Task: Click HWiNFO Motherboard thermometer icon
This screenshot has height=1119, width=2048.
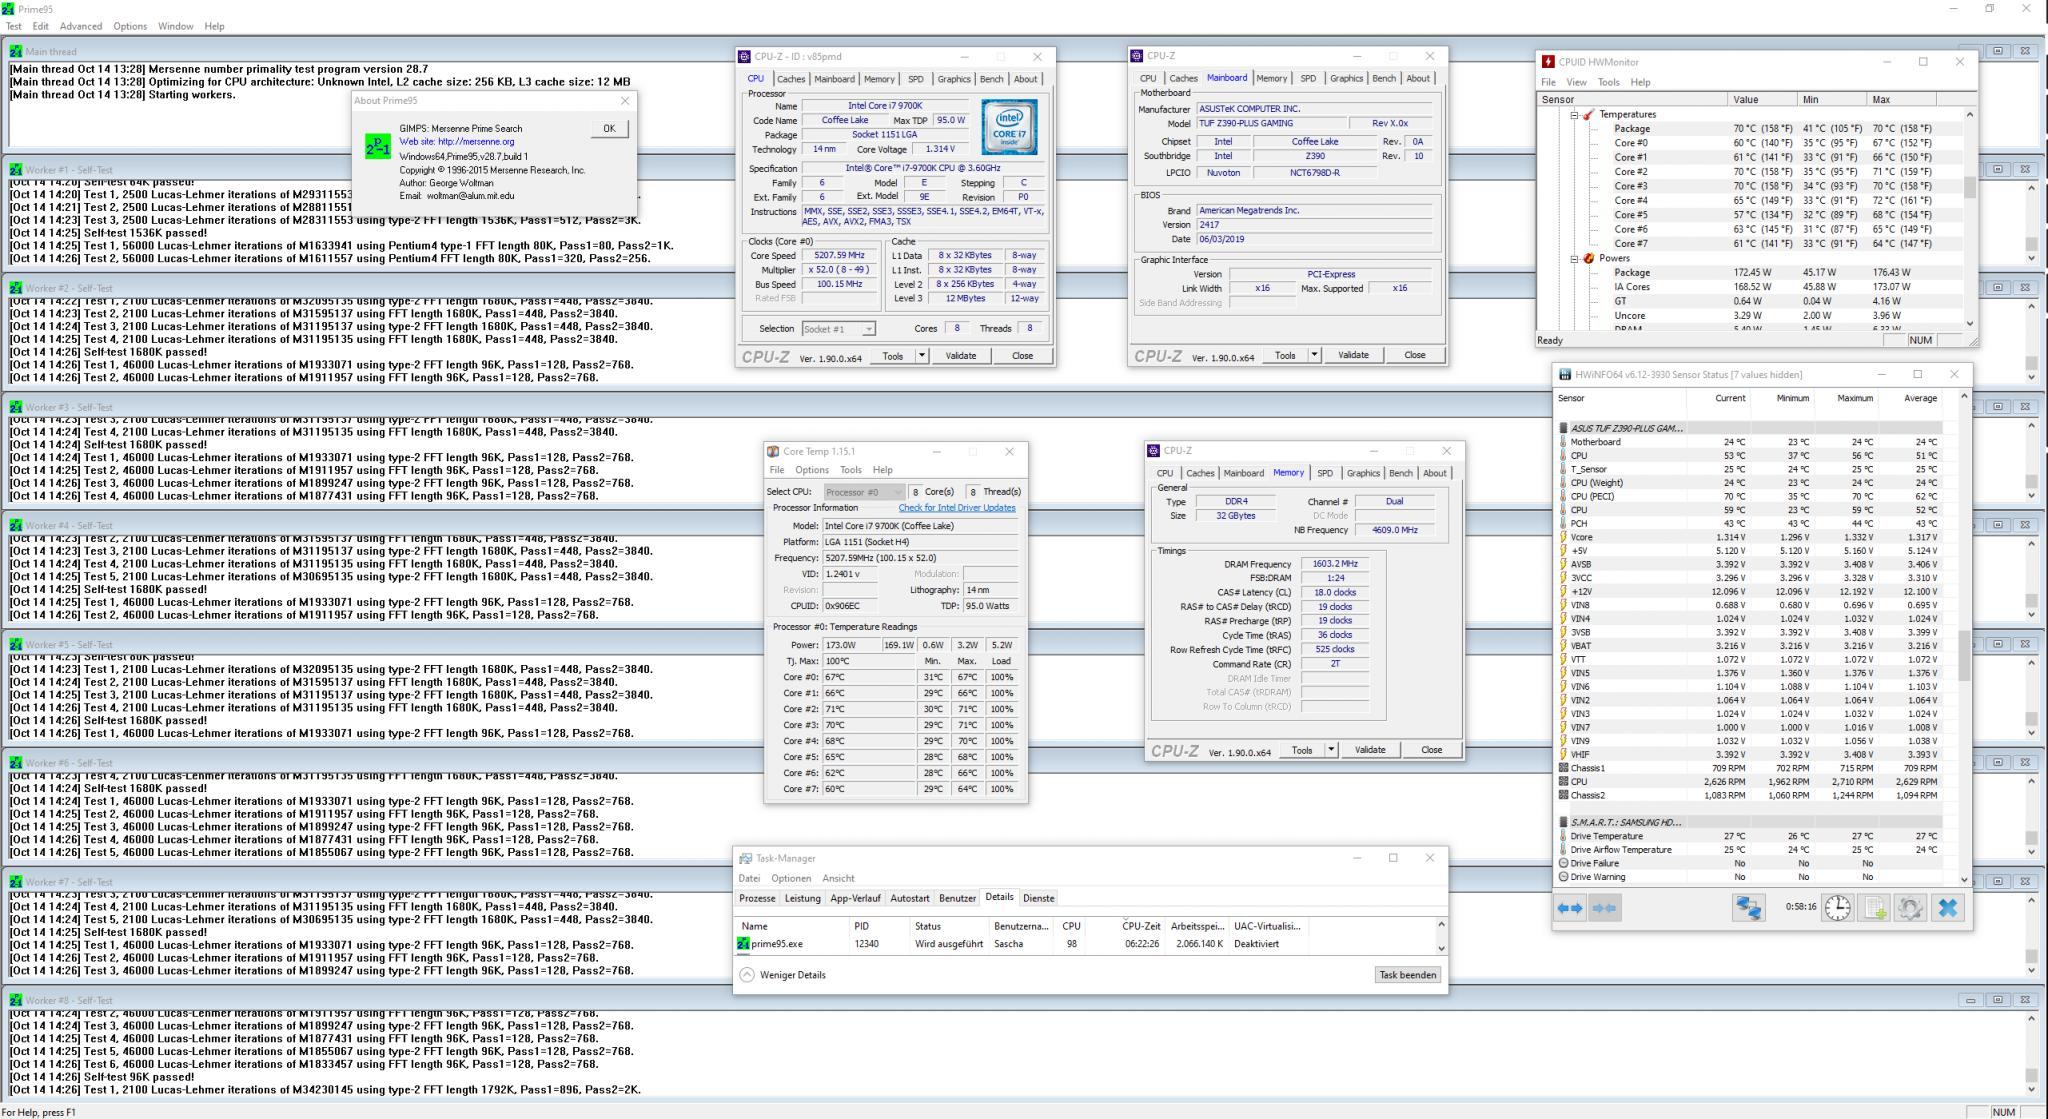Action: [1564, 442]
